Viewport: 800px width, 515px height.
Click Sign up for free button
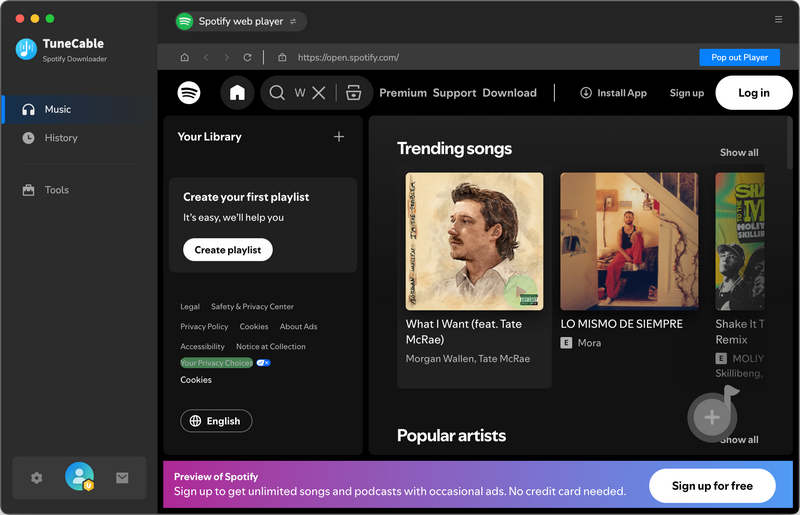tap(712, 486)
